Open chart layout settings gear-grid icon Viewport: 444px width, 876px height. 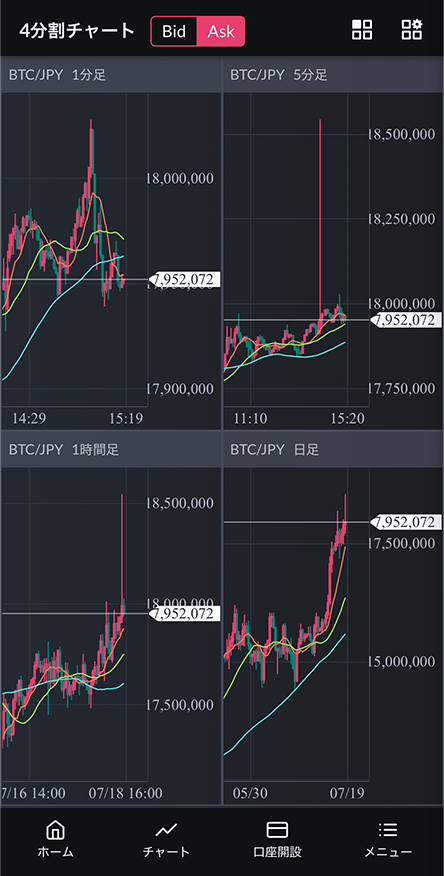click(x=412, y=30)
